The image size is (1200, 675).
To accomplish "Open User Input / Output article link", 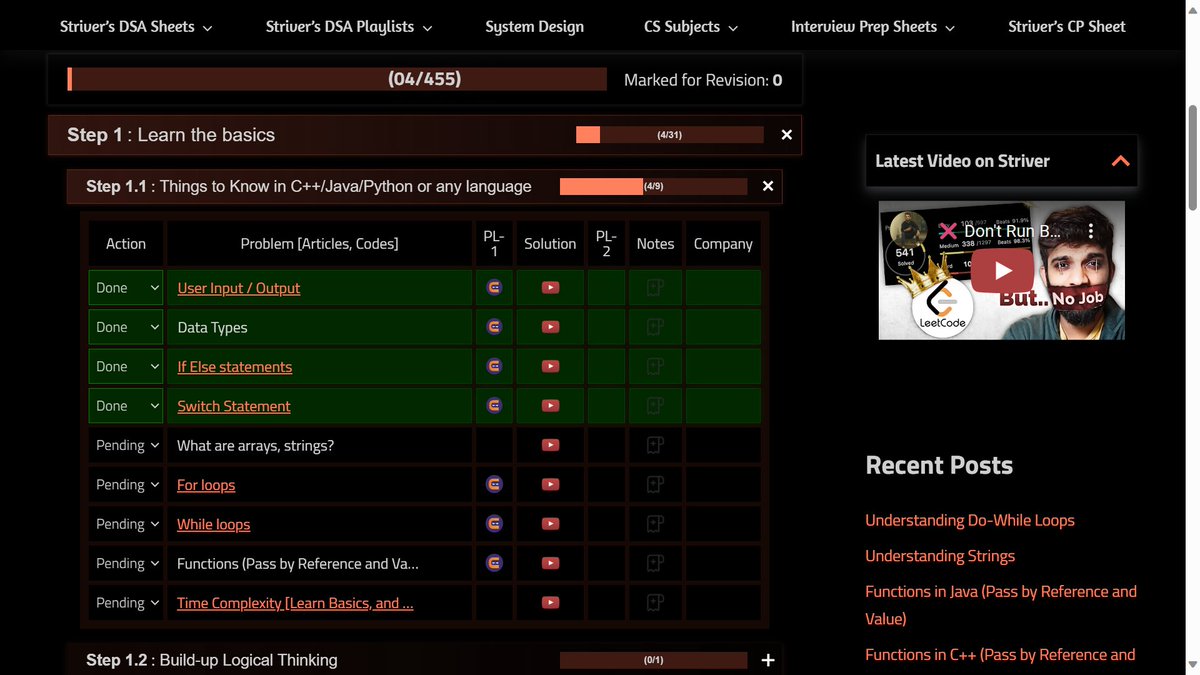I will 239,288.
